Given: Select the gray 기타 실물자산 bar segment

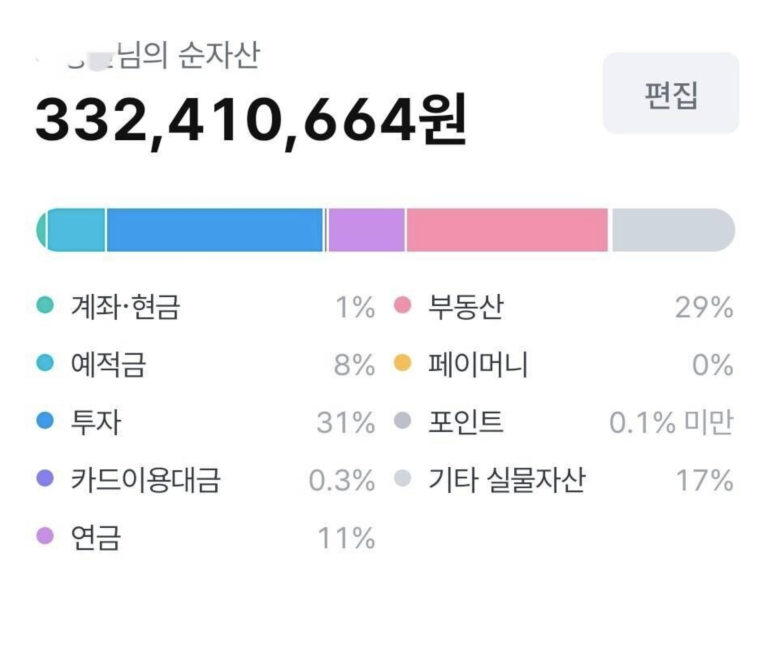Looking at the screenshot, I should pos(672,230).
